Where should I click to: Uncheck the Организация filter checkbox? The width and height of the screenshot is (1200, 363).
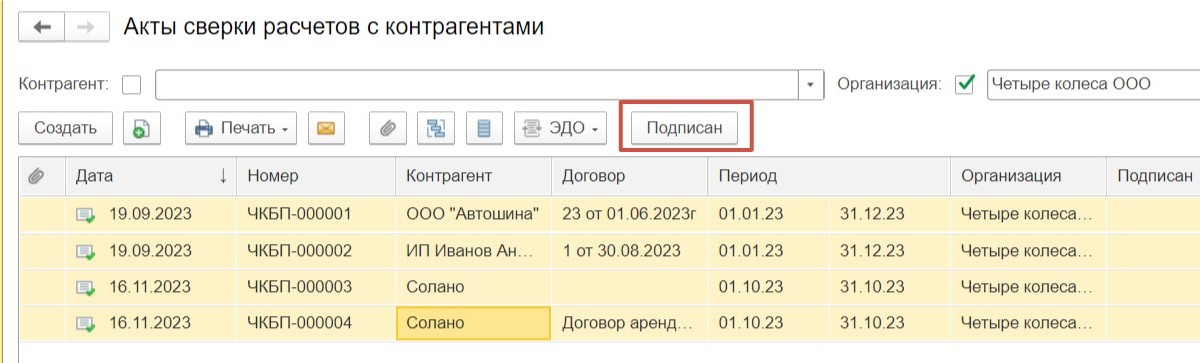(965, 85)
